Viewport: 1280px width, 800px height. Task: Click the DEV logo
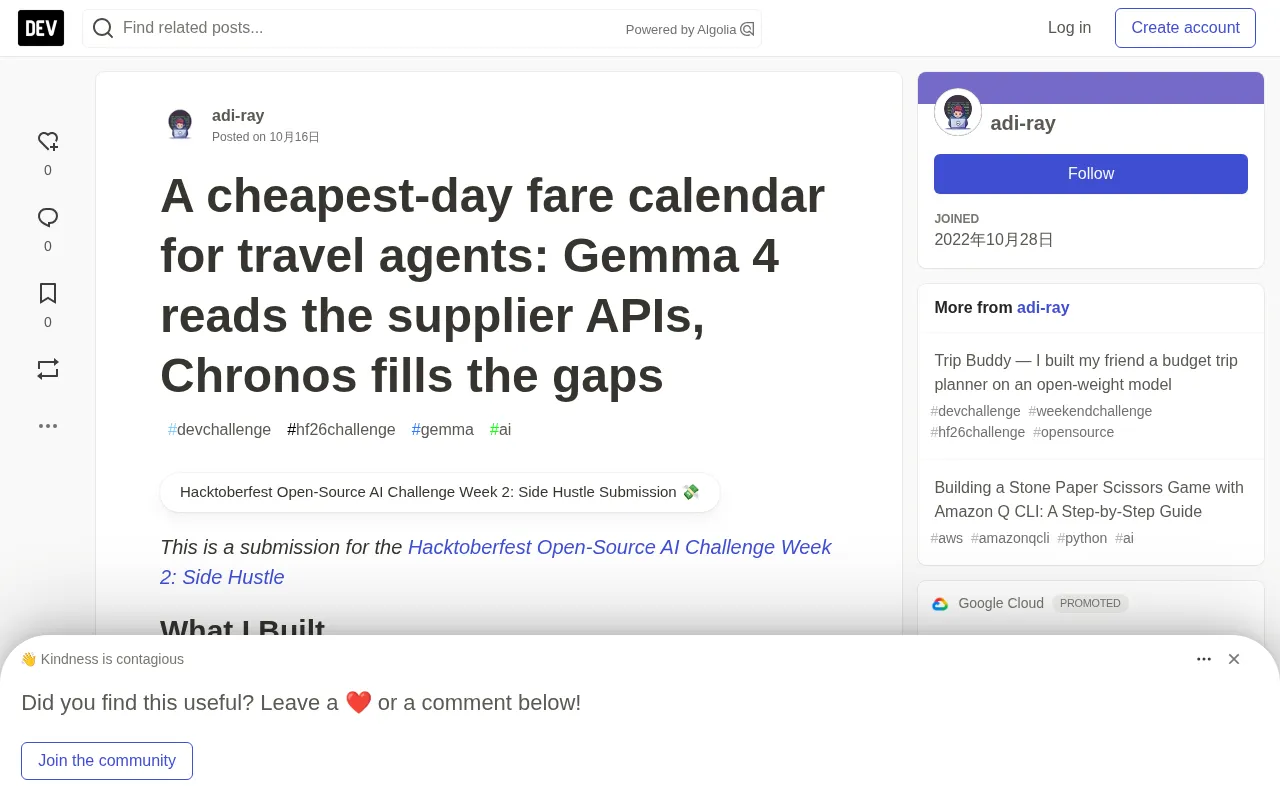41,28
